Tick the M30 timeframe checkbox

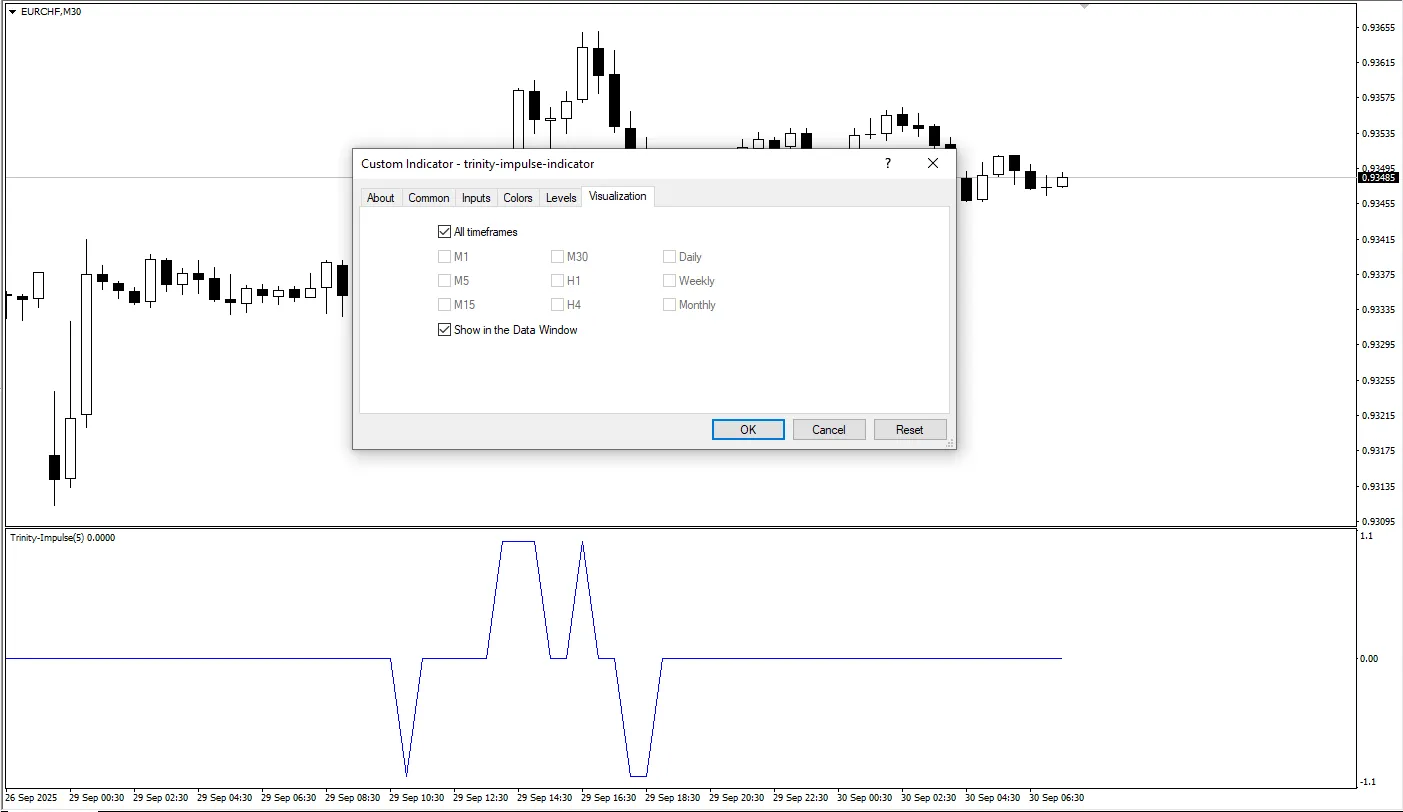pyautogui.click(x=558, y=257)
